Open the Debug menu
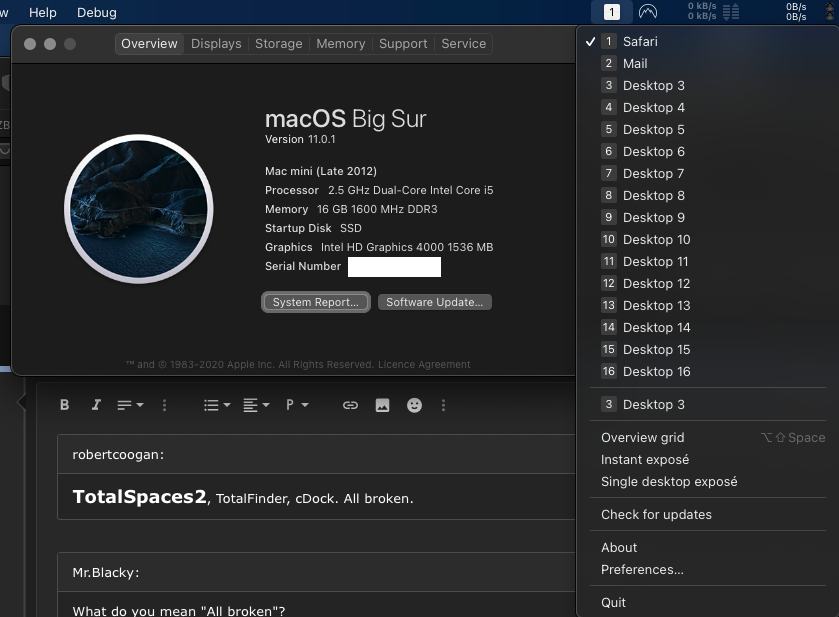 coord(97,12)
